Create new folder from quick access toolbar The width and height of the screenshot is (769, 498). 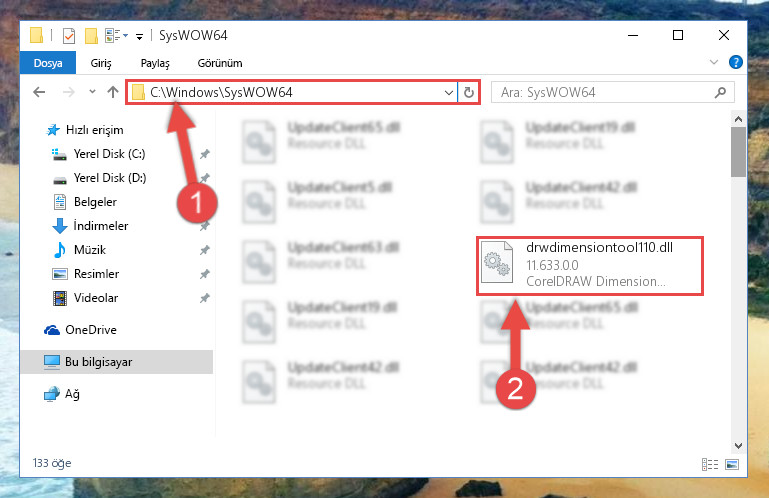[x=91, y=36]
